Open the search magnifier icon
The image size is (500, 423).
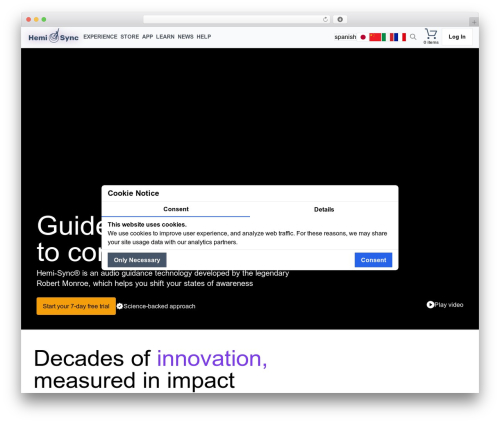coord(413,37)
